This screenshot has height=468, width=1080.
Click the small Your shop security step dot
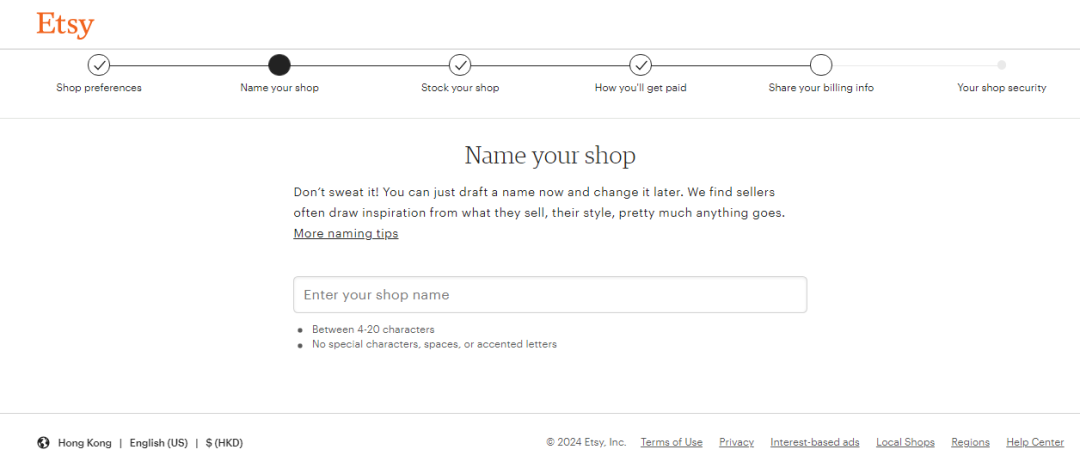(x=1001, y=65)
